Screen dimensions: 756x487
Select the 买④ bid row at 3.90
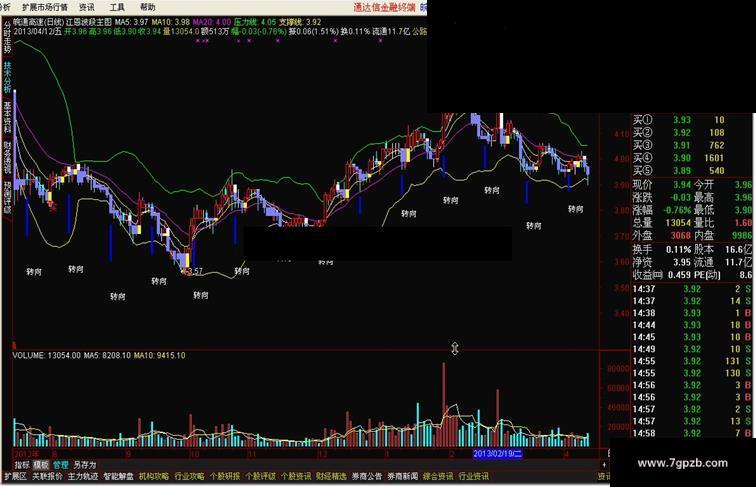click(679, 158)
